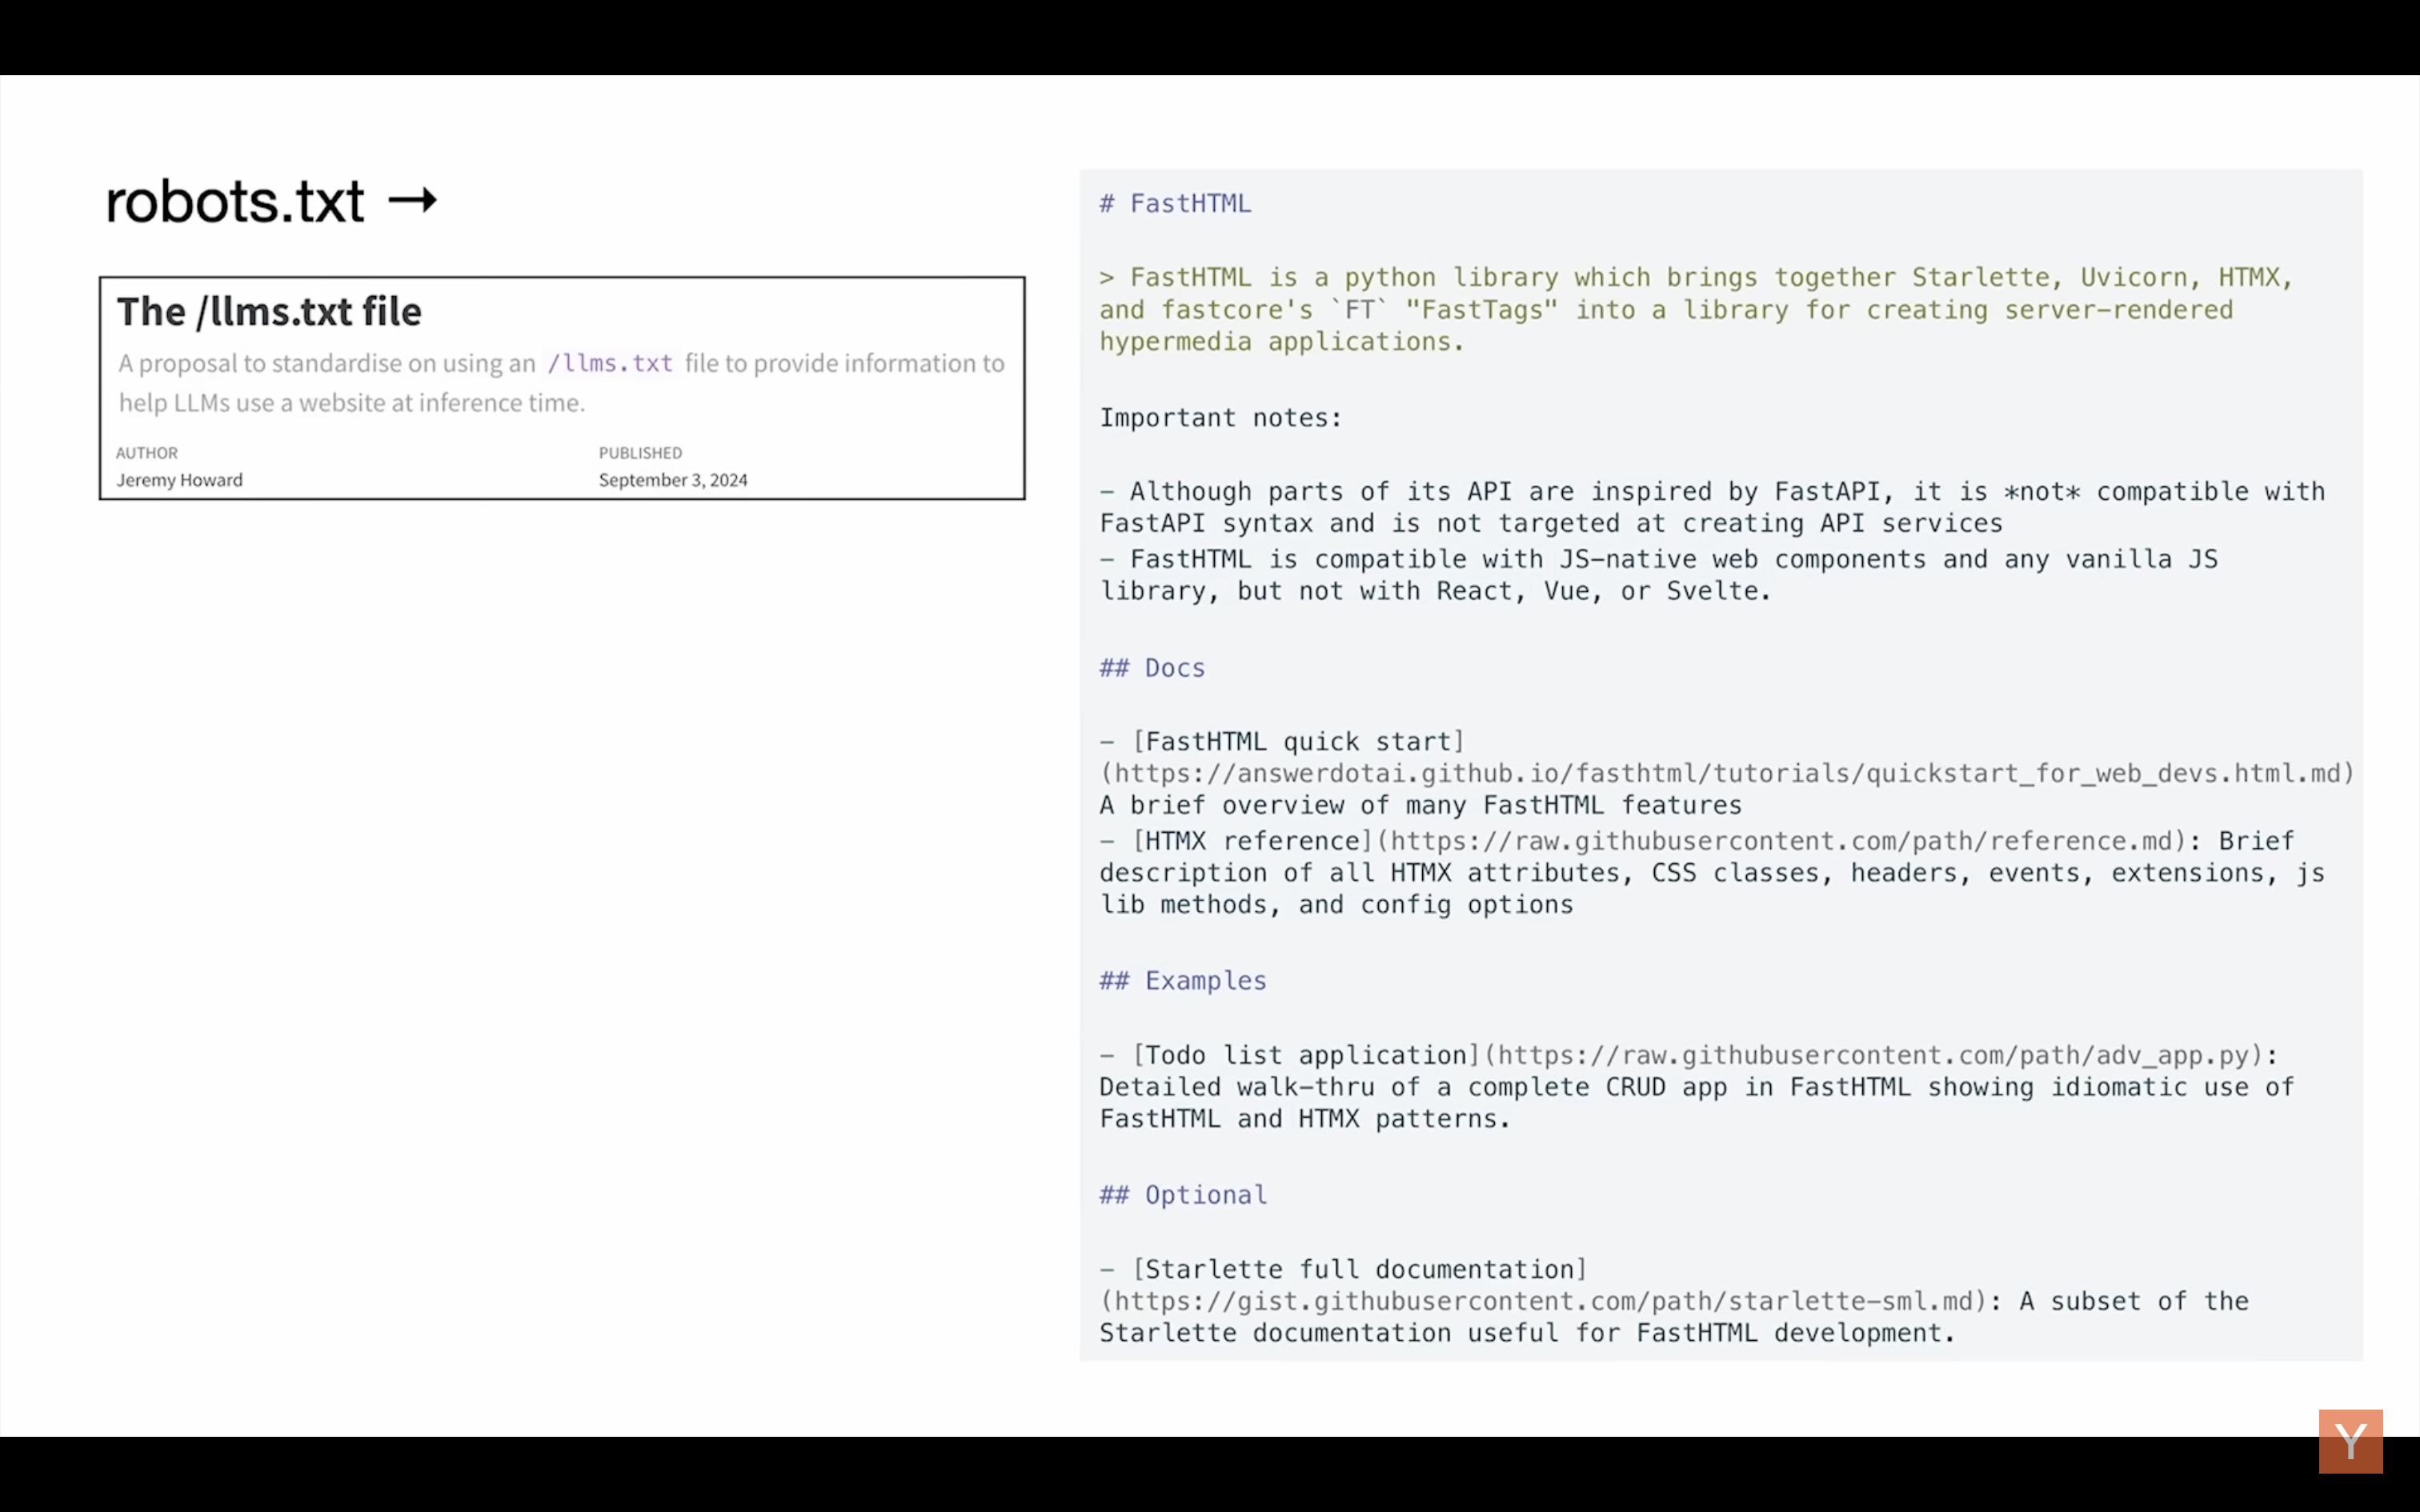Screen dimensions: 2420x1512
Task: Click the Y Combinator logo icon
Action: [x=2350, y=1441]
